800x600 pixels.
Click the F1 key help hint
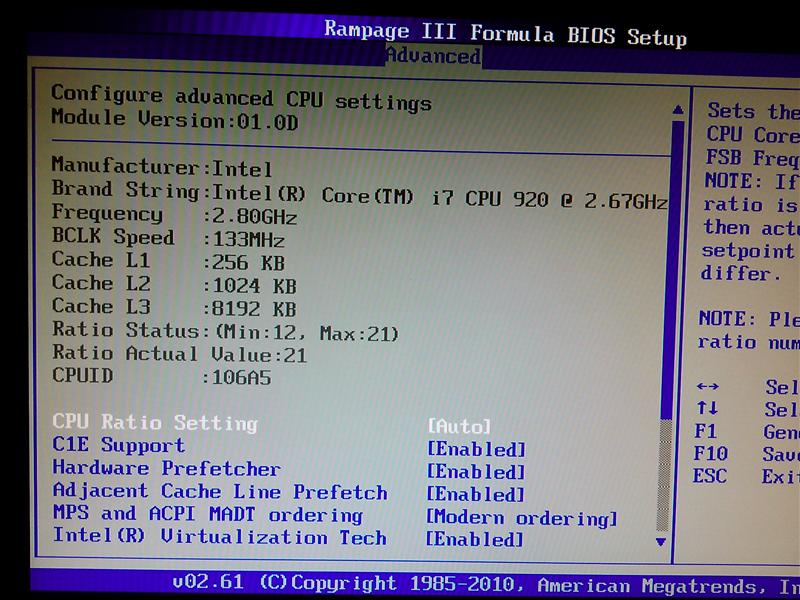click(x=704, y=432)
